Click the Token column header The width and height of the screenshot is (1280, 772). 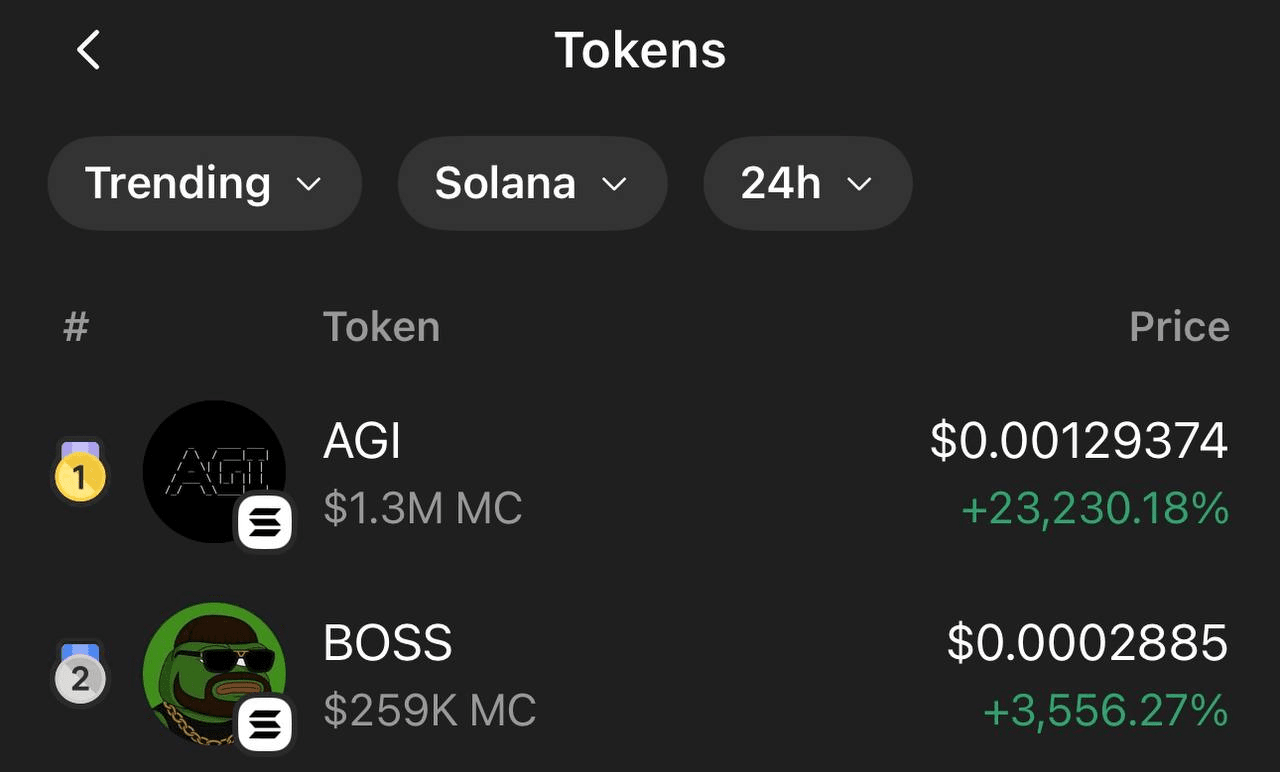381,327
